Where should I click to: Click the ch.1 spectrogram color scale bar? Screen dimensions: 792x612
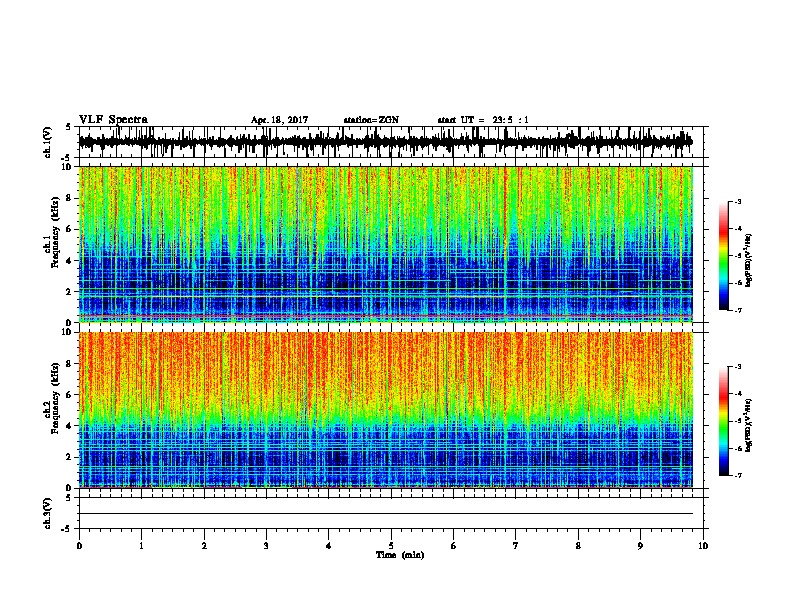point(723,256)
